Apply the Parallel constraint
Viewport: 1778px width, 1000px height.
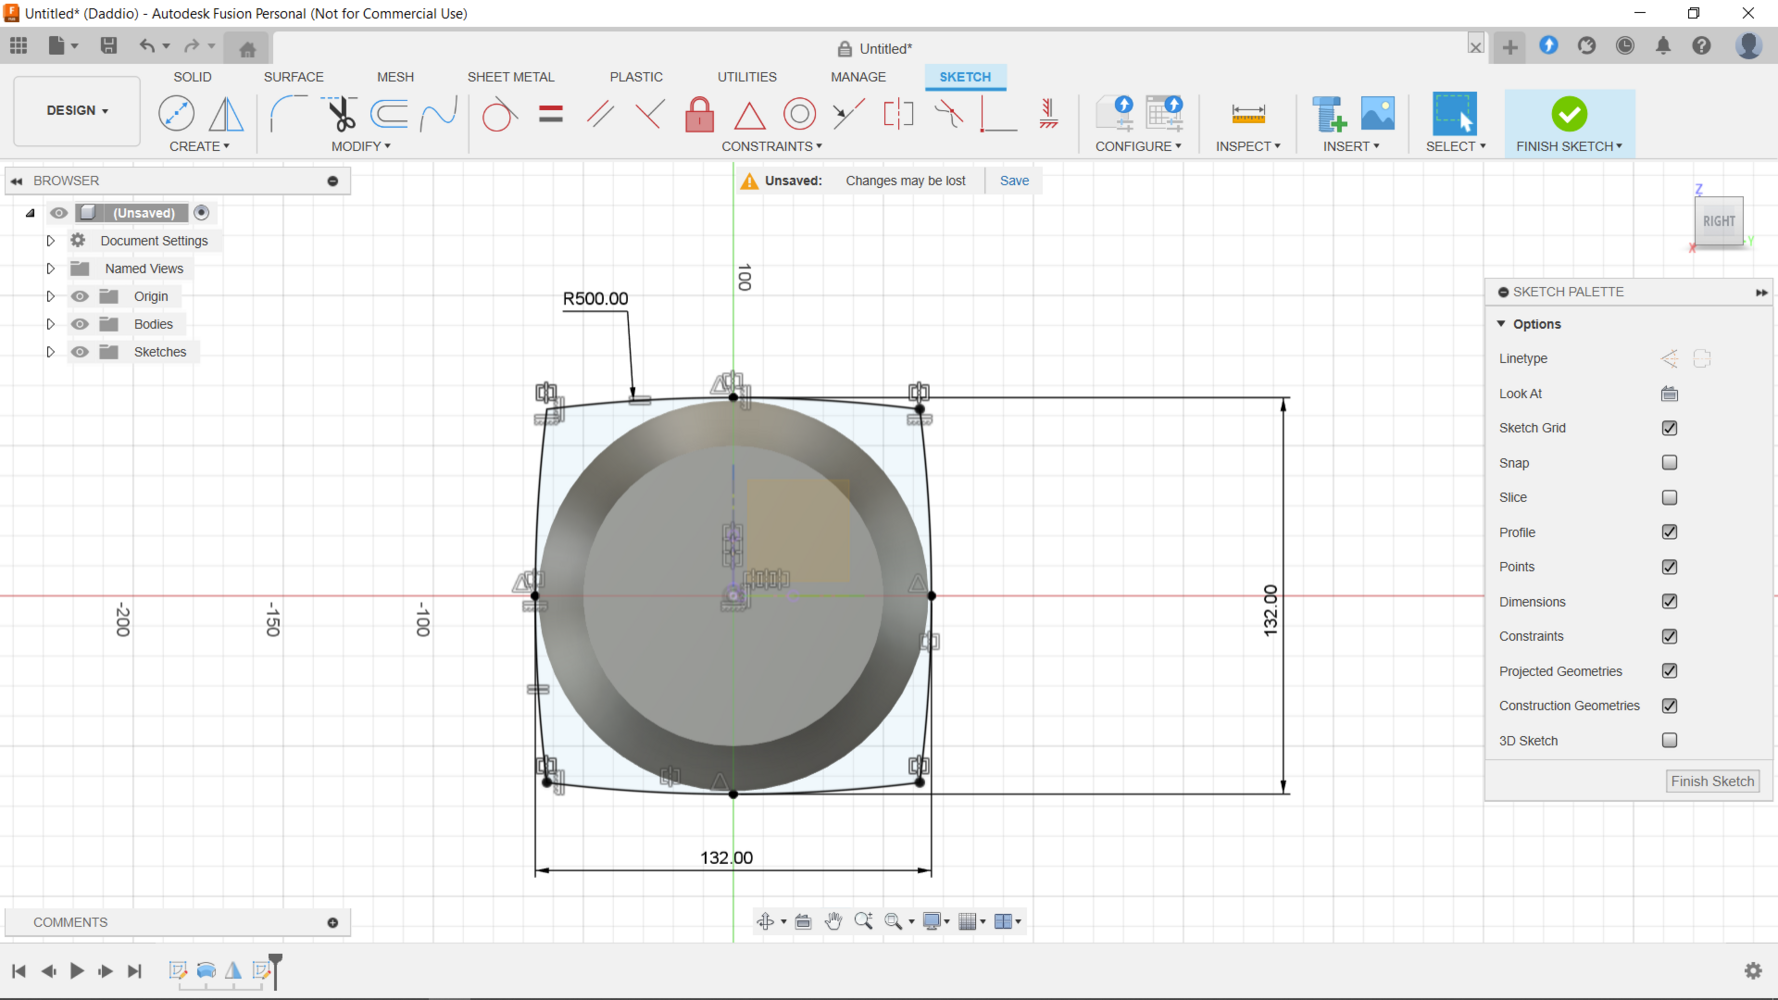[600, 114]
